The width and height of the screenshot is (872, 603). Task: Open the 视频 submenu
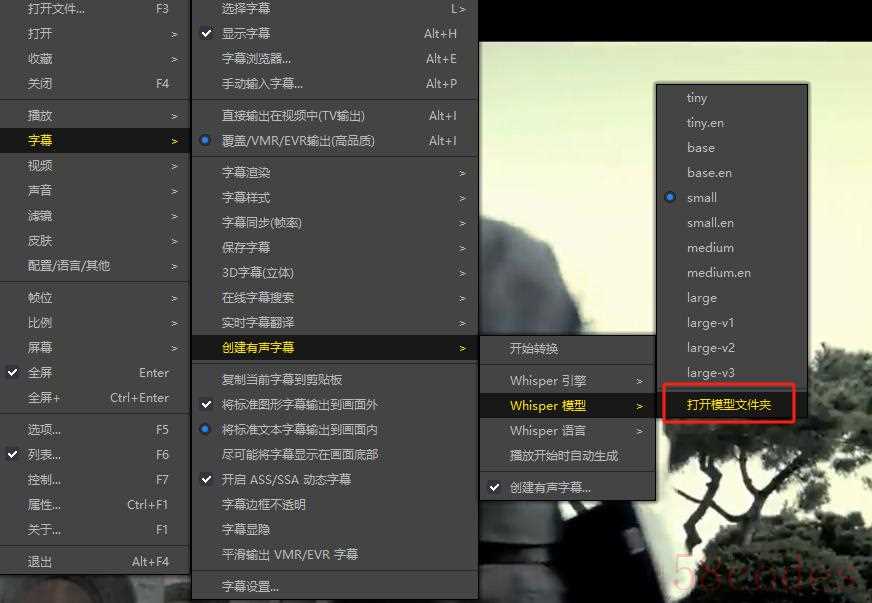tap(95, 166)
